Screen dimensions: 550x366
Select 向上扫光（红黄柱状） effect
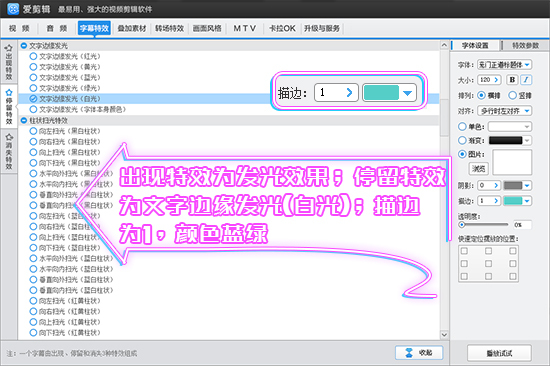tap(65, 322)
